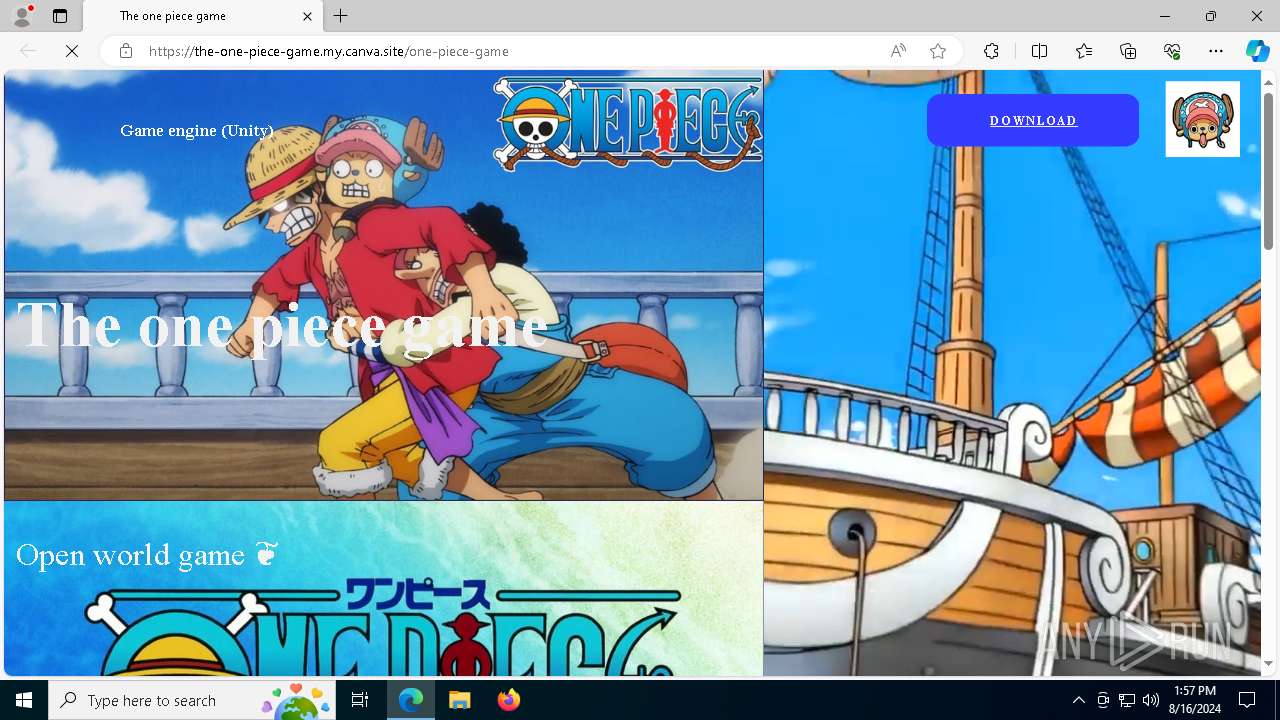Open the volume tray icon

(1151, 700)
